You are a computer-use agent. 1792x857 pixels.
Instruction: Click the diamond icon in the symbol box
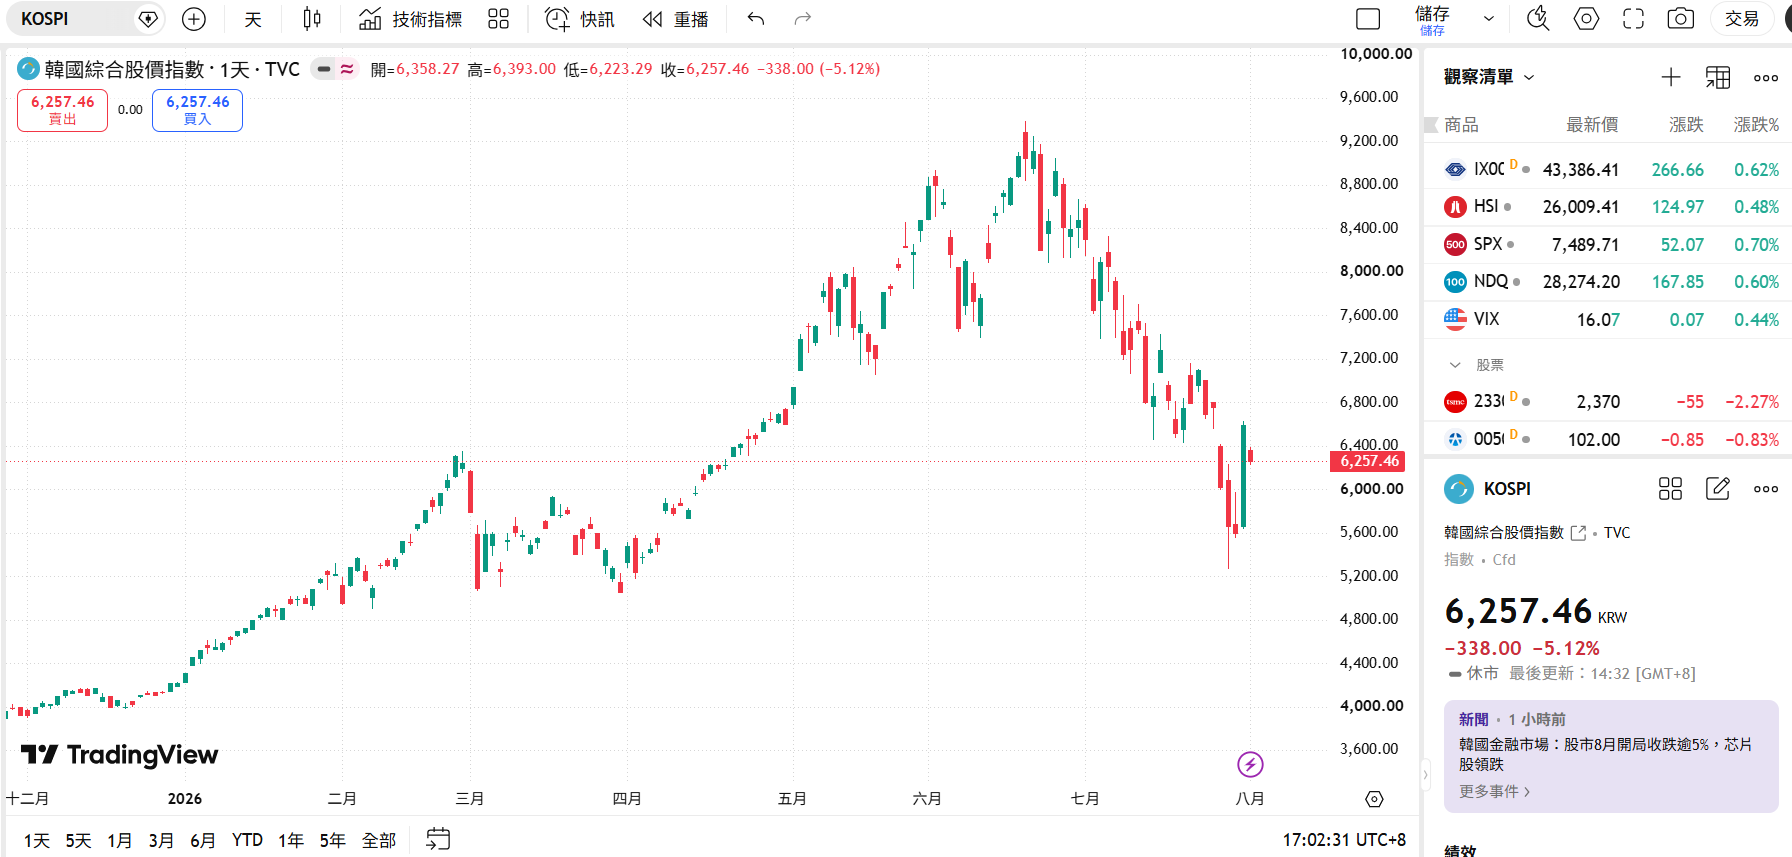click(x=148, y=19)
